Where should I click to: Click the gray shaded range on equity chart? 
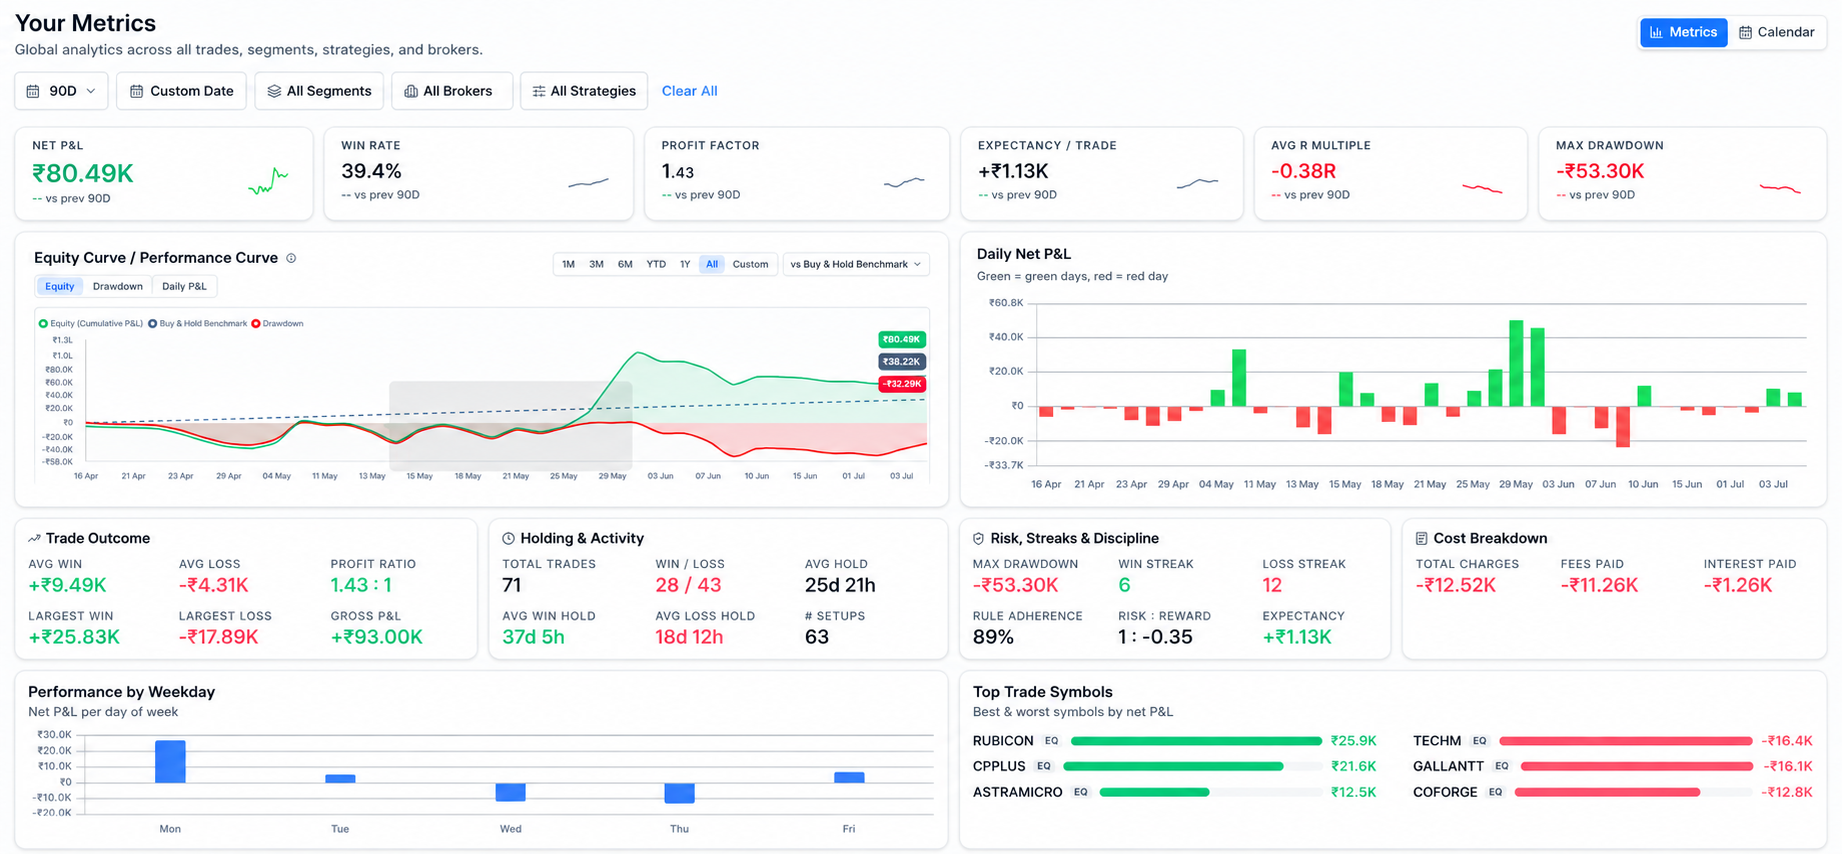510,426
